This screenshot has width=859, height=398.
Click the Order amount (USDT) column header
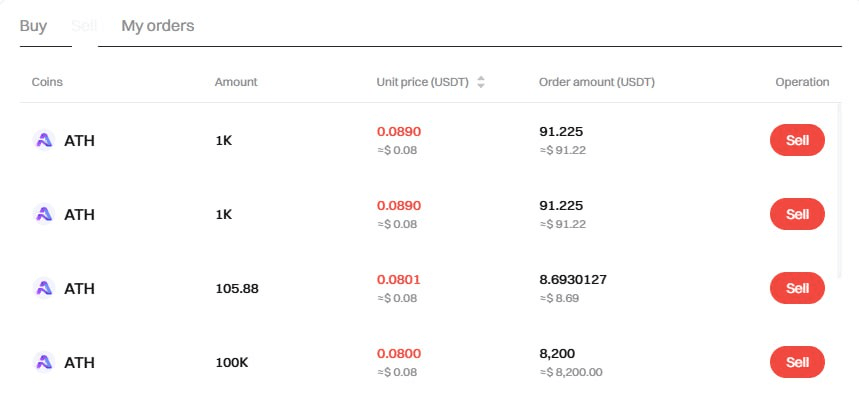[597, 82]
